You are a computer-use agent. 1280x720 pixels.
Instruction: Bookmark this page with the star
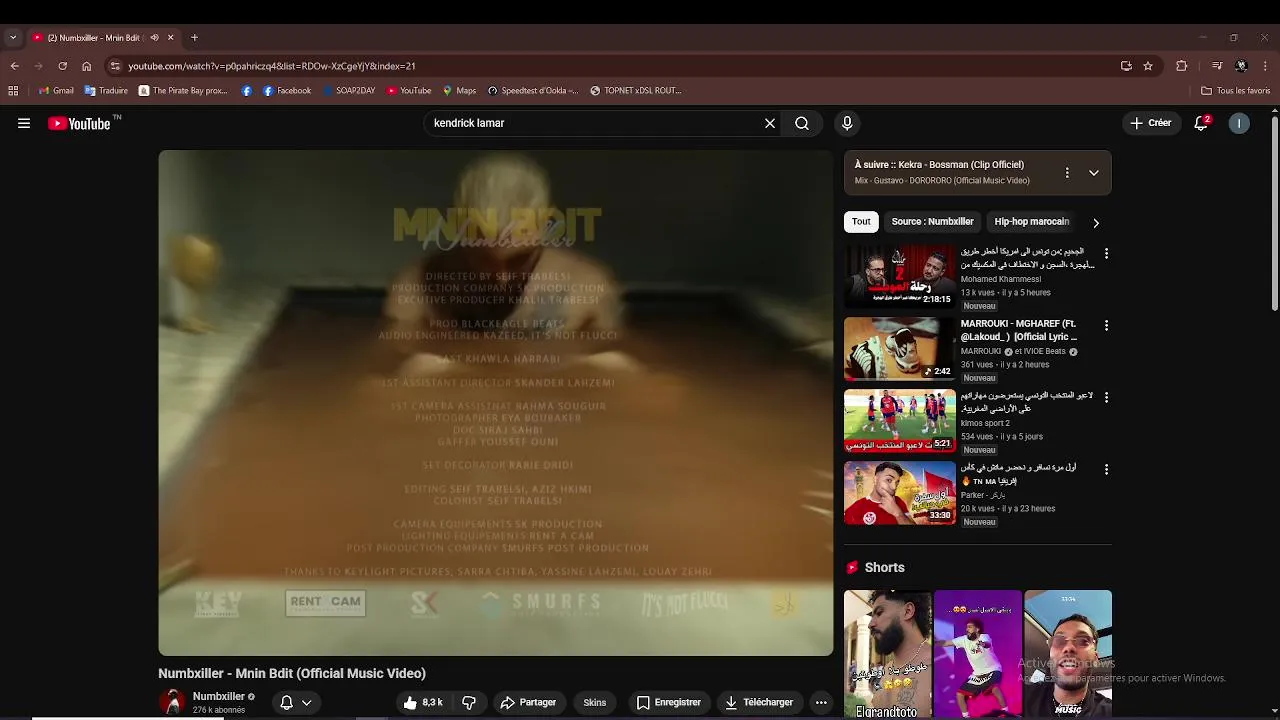click(x=1148, y=66)
